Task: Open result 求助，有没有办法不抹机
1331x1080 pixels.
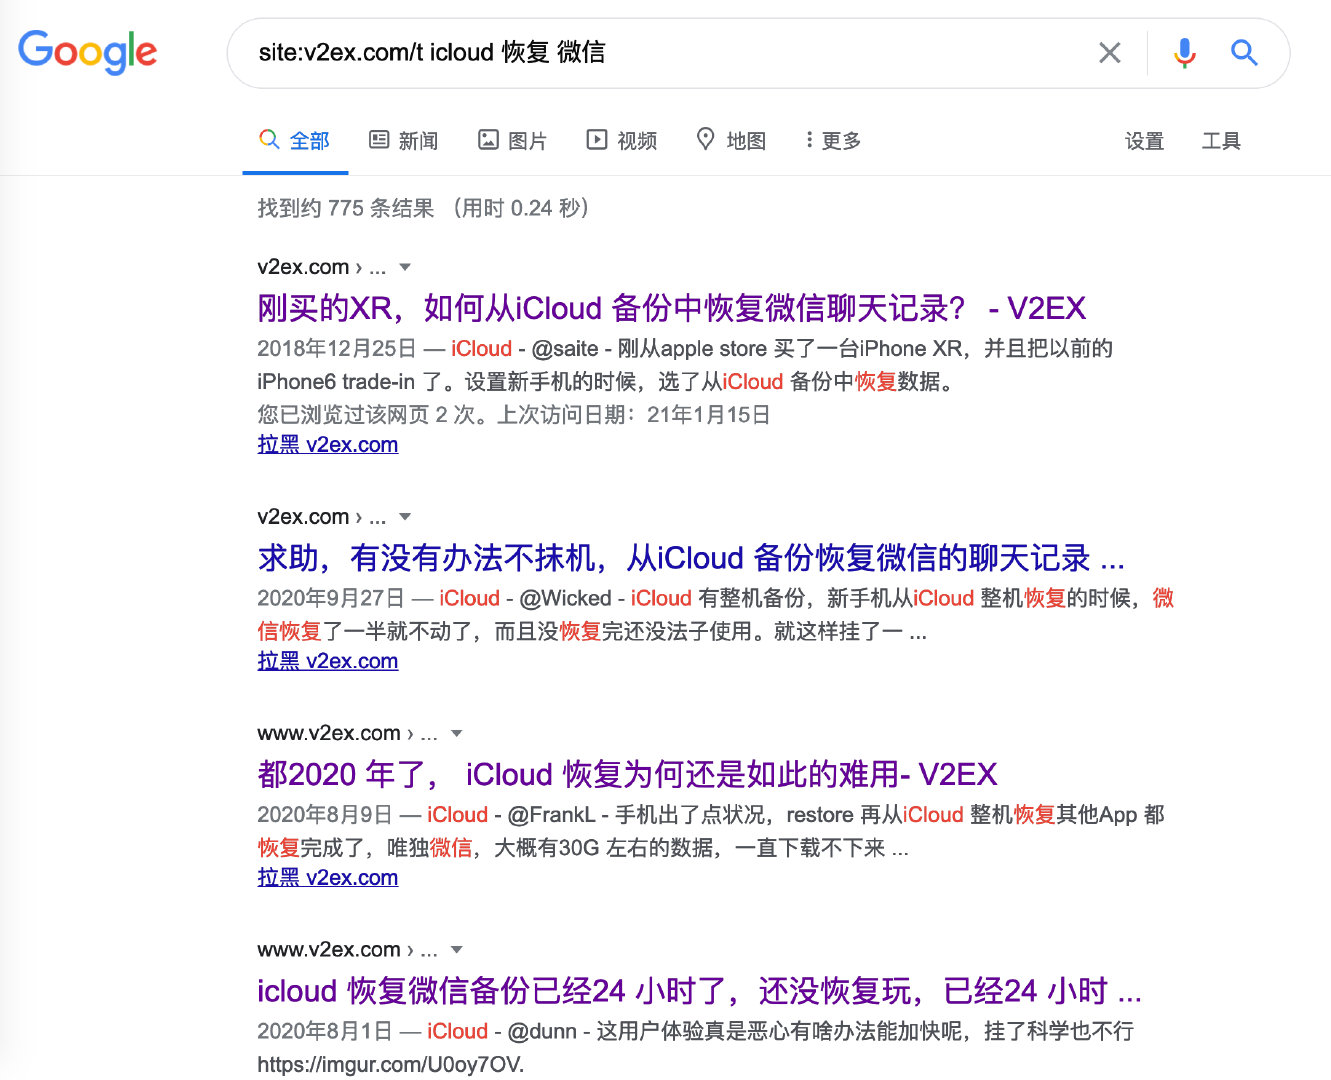Action: tap(691, 558)
